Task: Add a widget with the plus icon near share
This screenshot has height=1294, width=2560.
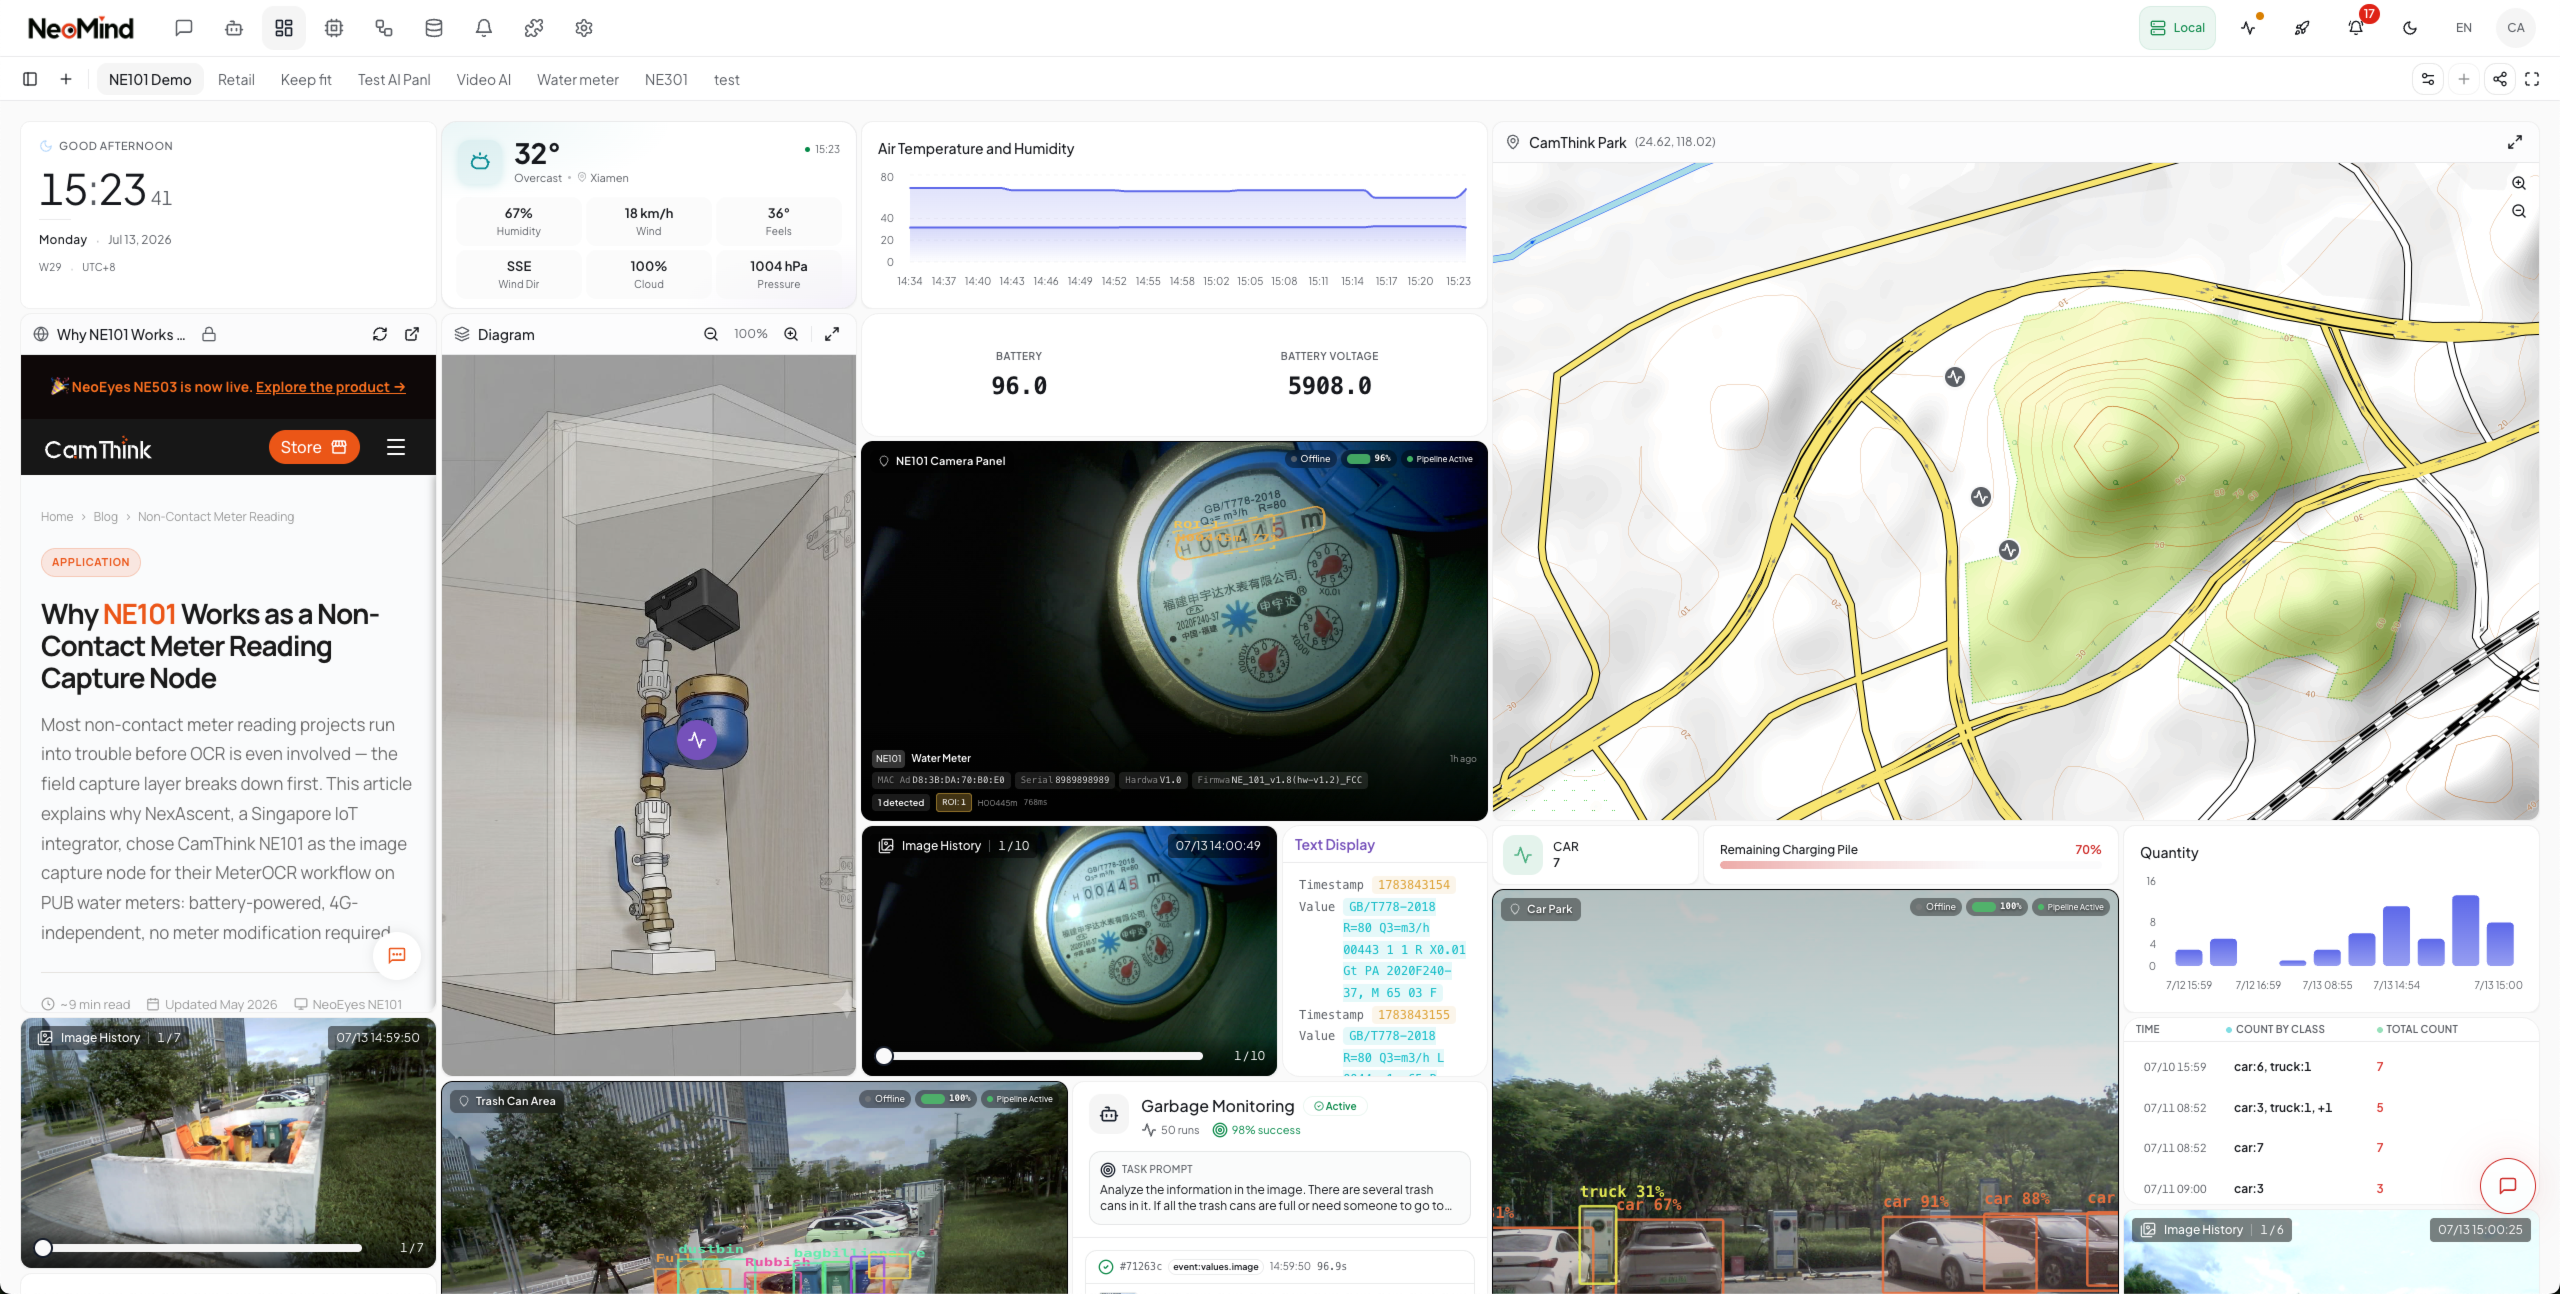Action: coord(2464,79)
